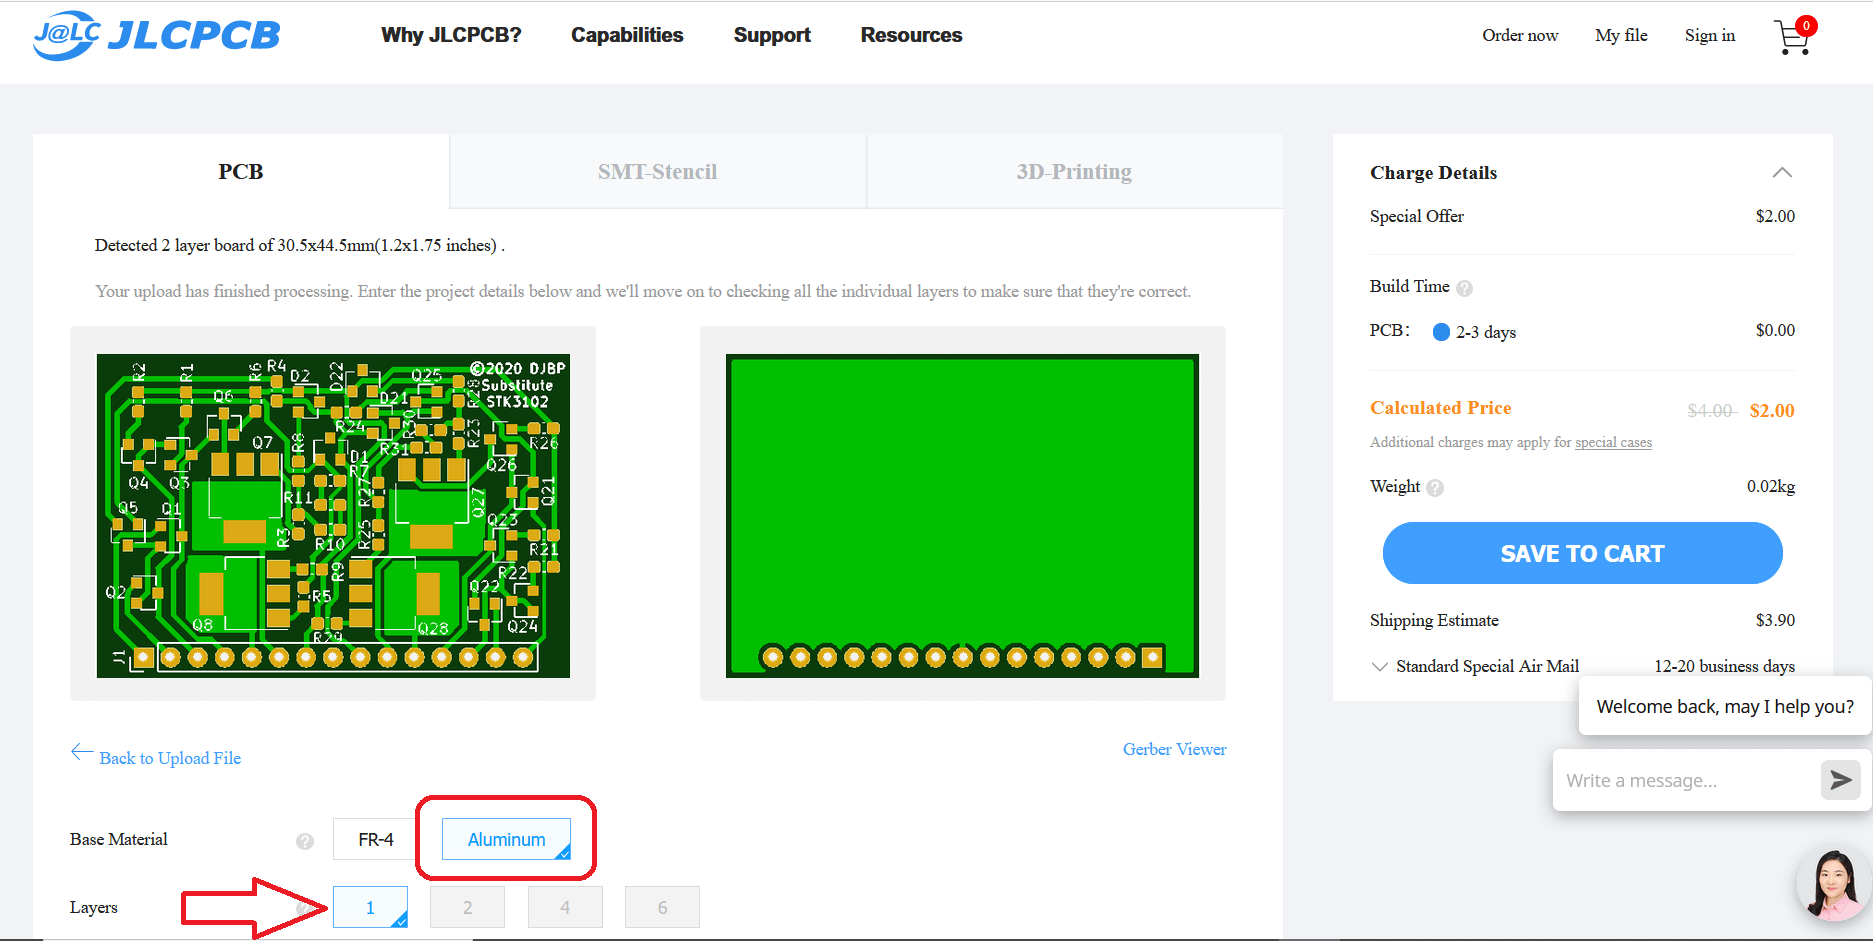Open the support agent avatar chat
Image resolution: width=1873 pixels, height=941 pixels.
click(x=1834, y=884)
